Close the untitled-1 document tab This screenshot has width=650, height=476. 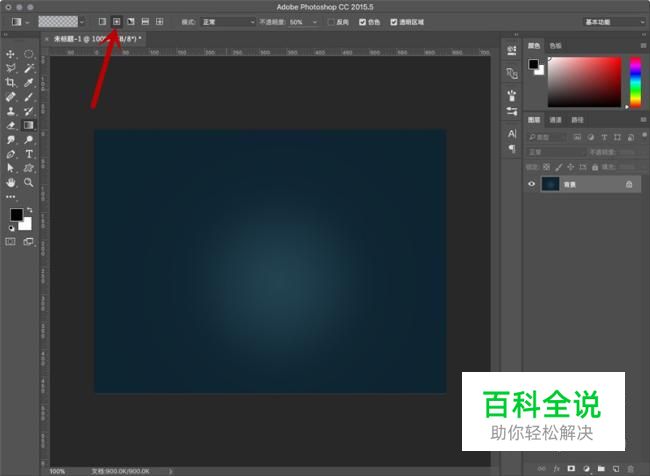pos(47,39)
